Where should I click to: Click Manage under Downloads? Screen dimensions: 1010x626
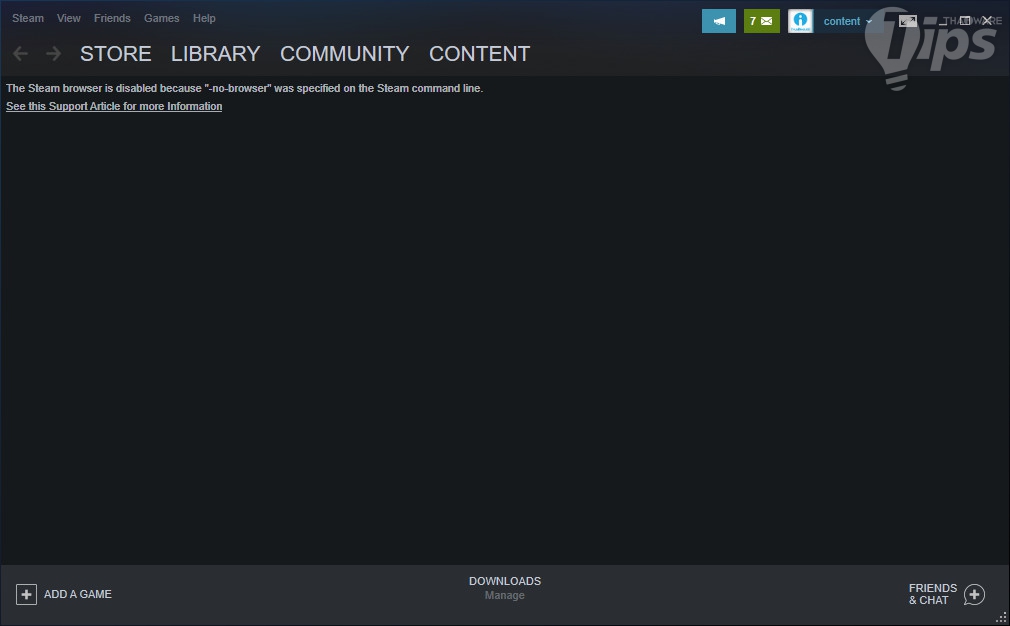coord(505,595)
